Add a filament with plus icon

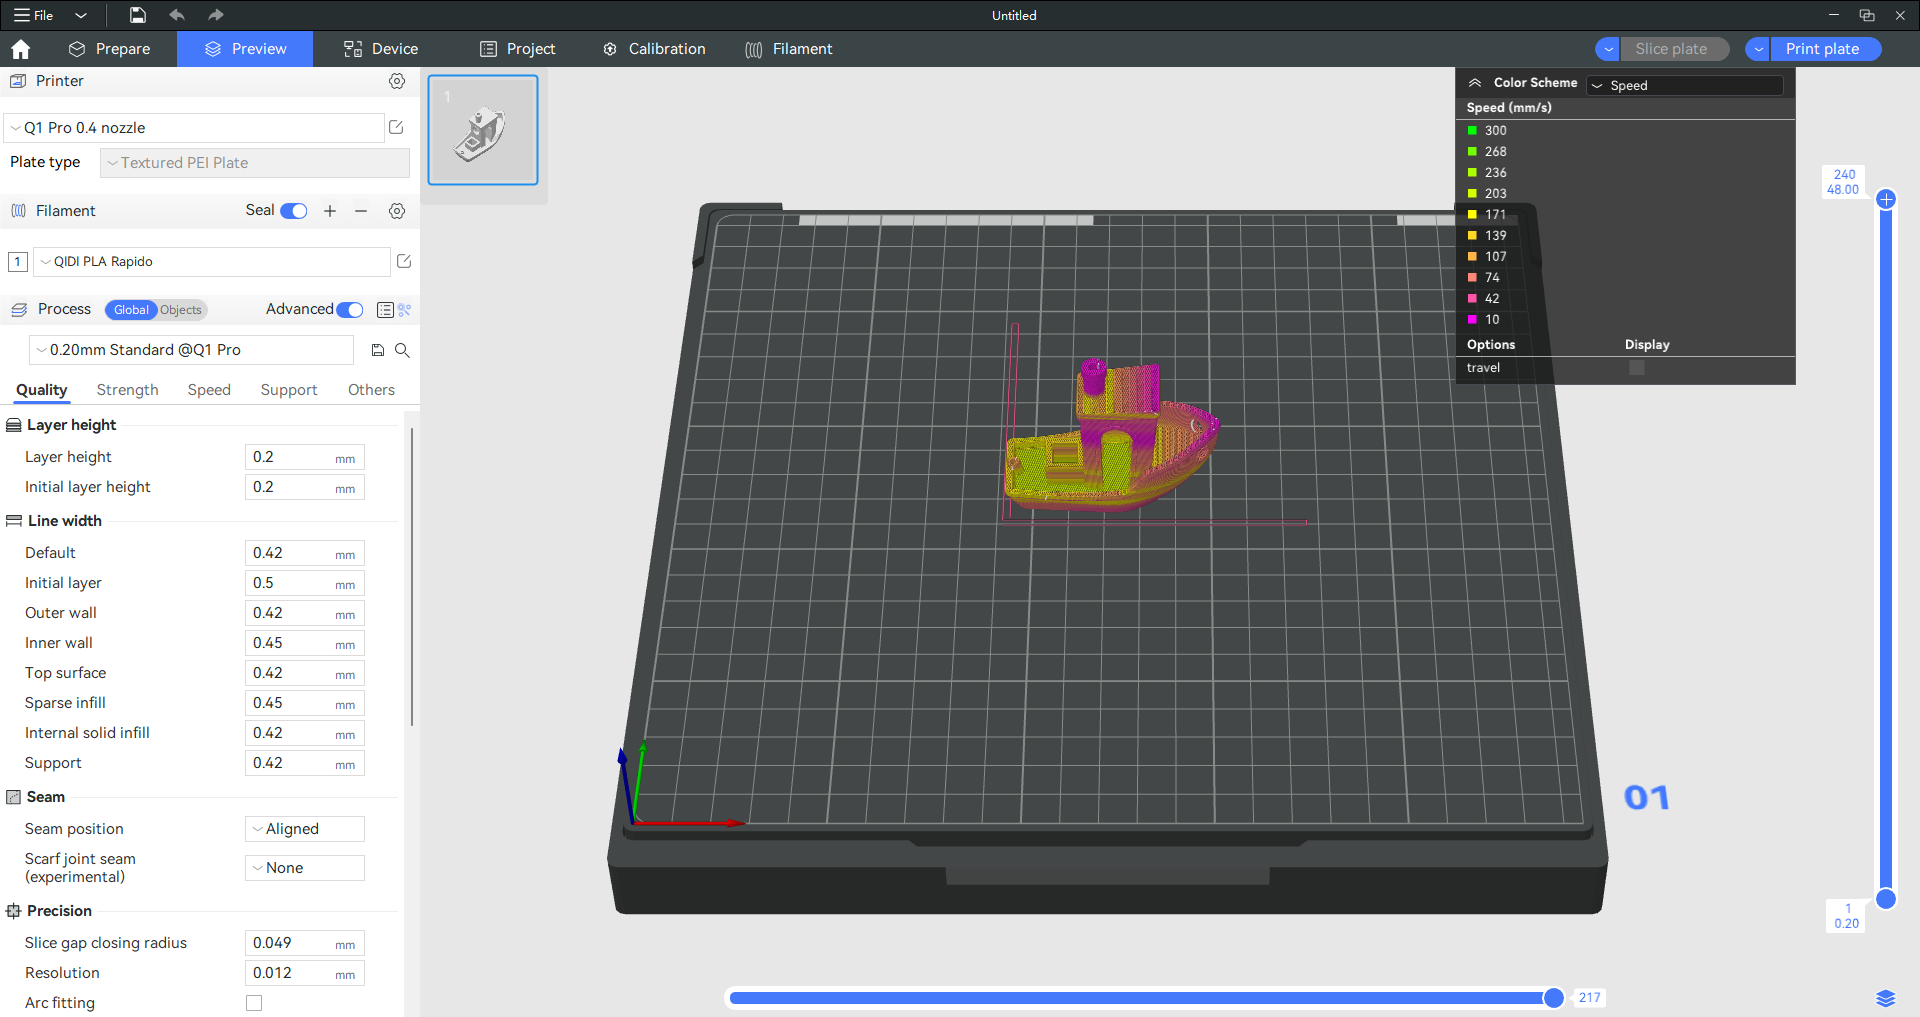tap(330, 211)
